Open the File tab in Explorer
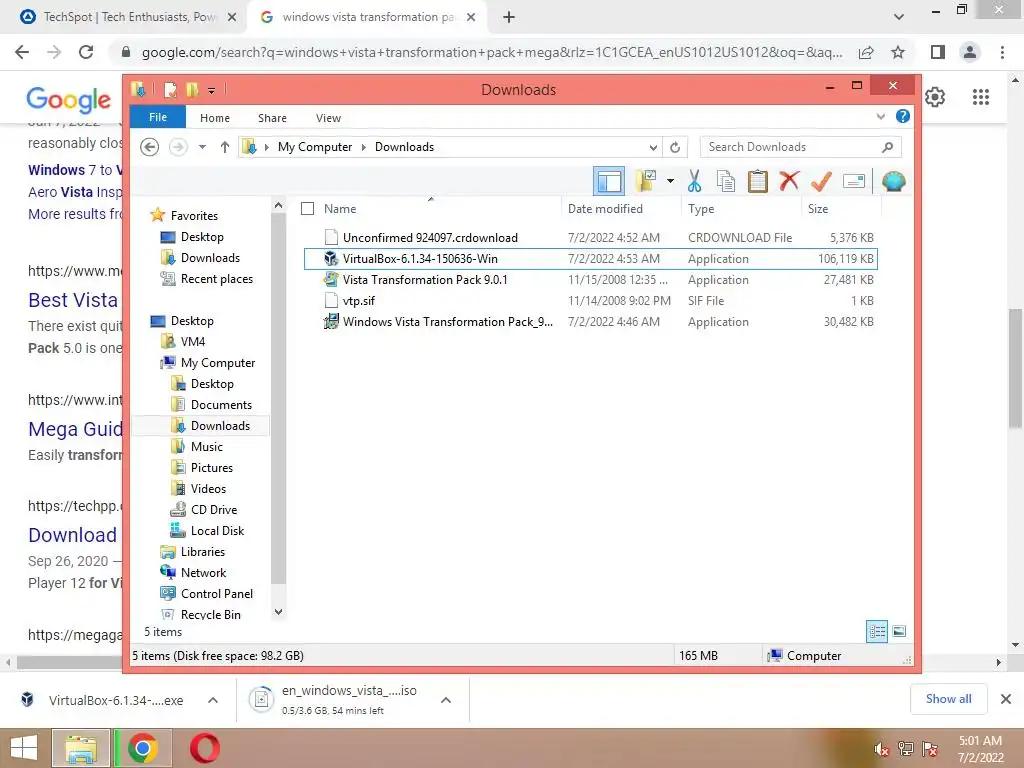1024x768 pixels. [158, 118]
